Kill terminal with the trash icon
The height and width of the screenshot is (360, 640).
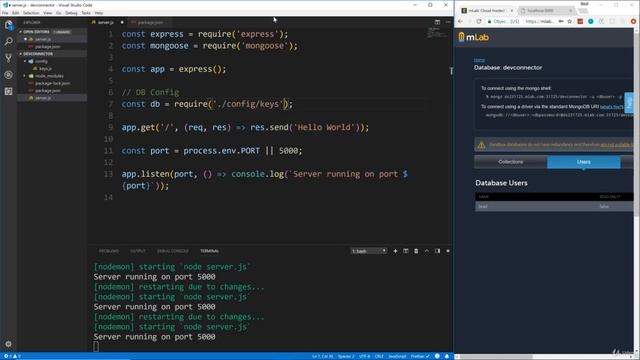(x=416, y=251)
